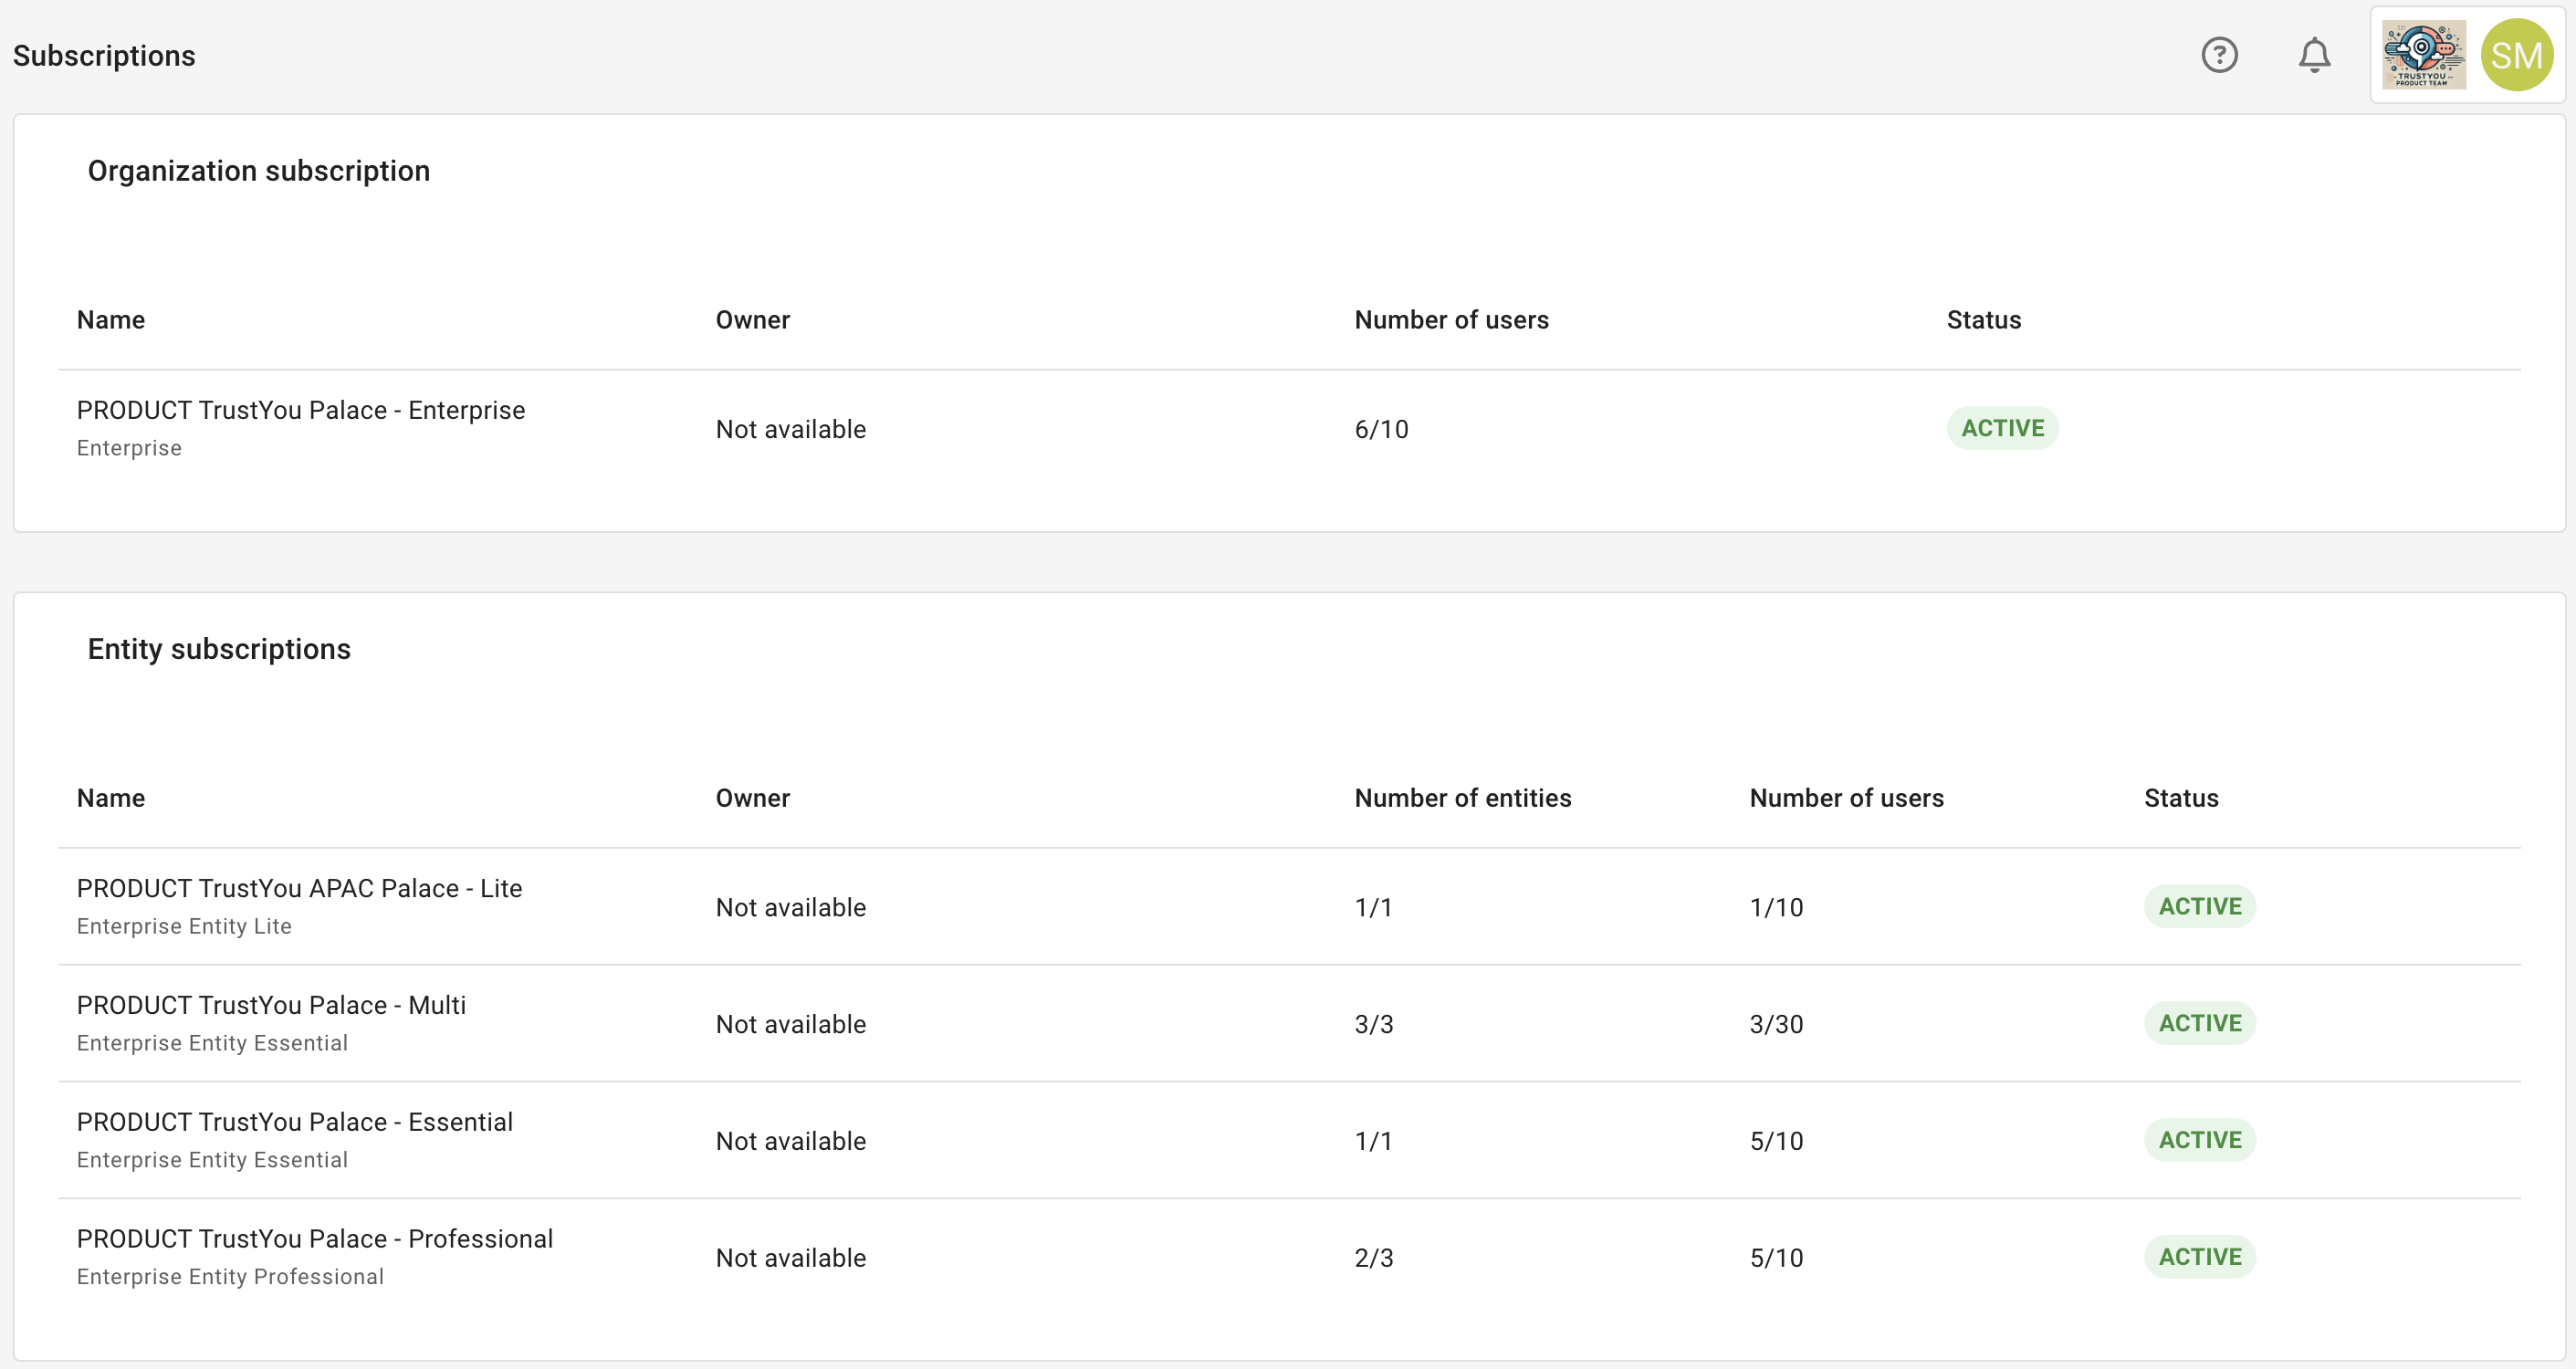Click Not available owner for Palace - Professional
2576x1369 pixels.
coord(791,1258)
